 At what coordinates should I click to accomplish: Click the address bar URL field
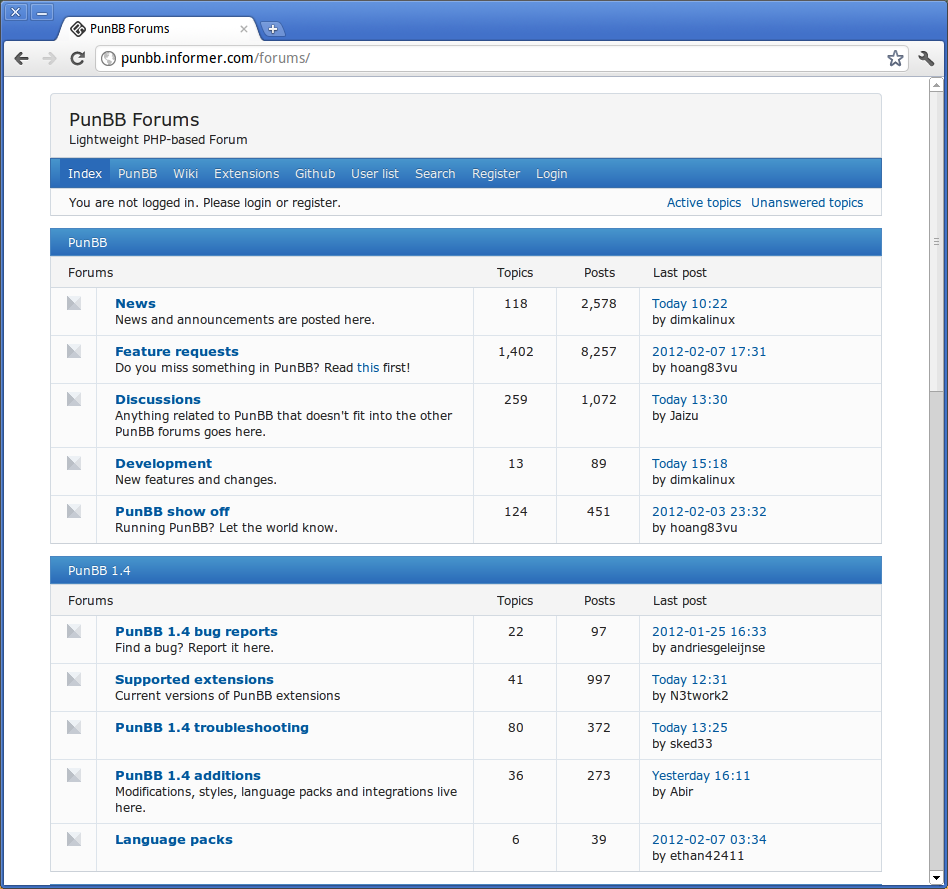[502, 58]
